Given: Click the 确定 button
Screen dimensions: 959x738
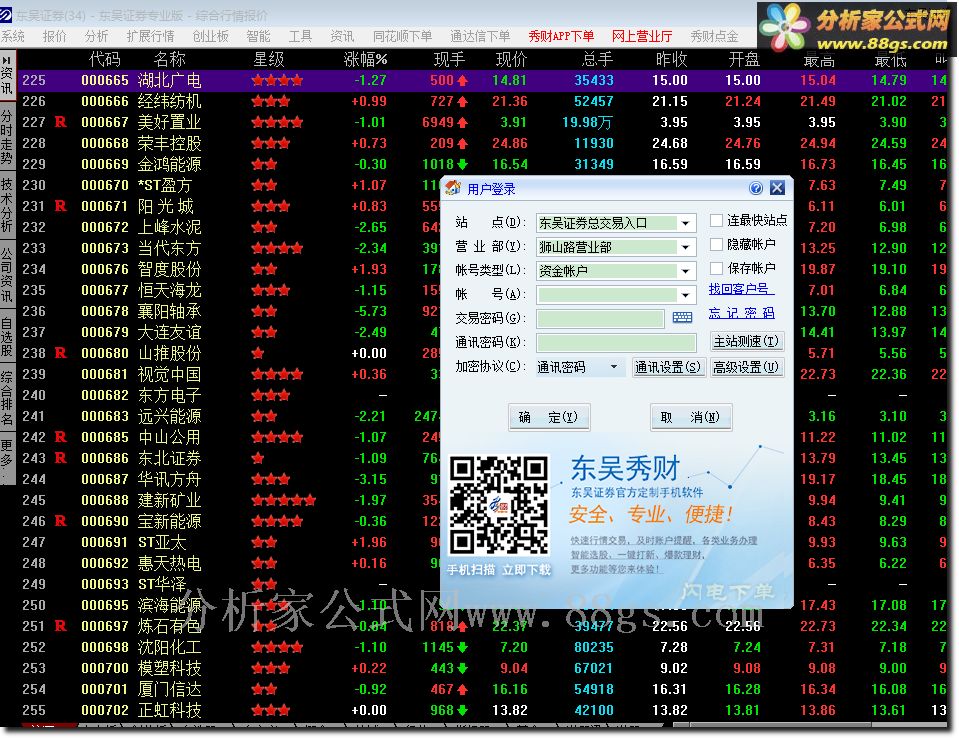Looking at the screenshot, I should coord(549,418).
